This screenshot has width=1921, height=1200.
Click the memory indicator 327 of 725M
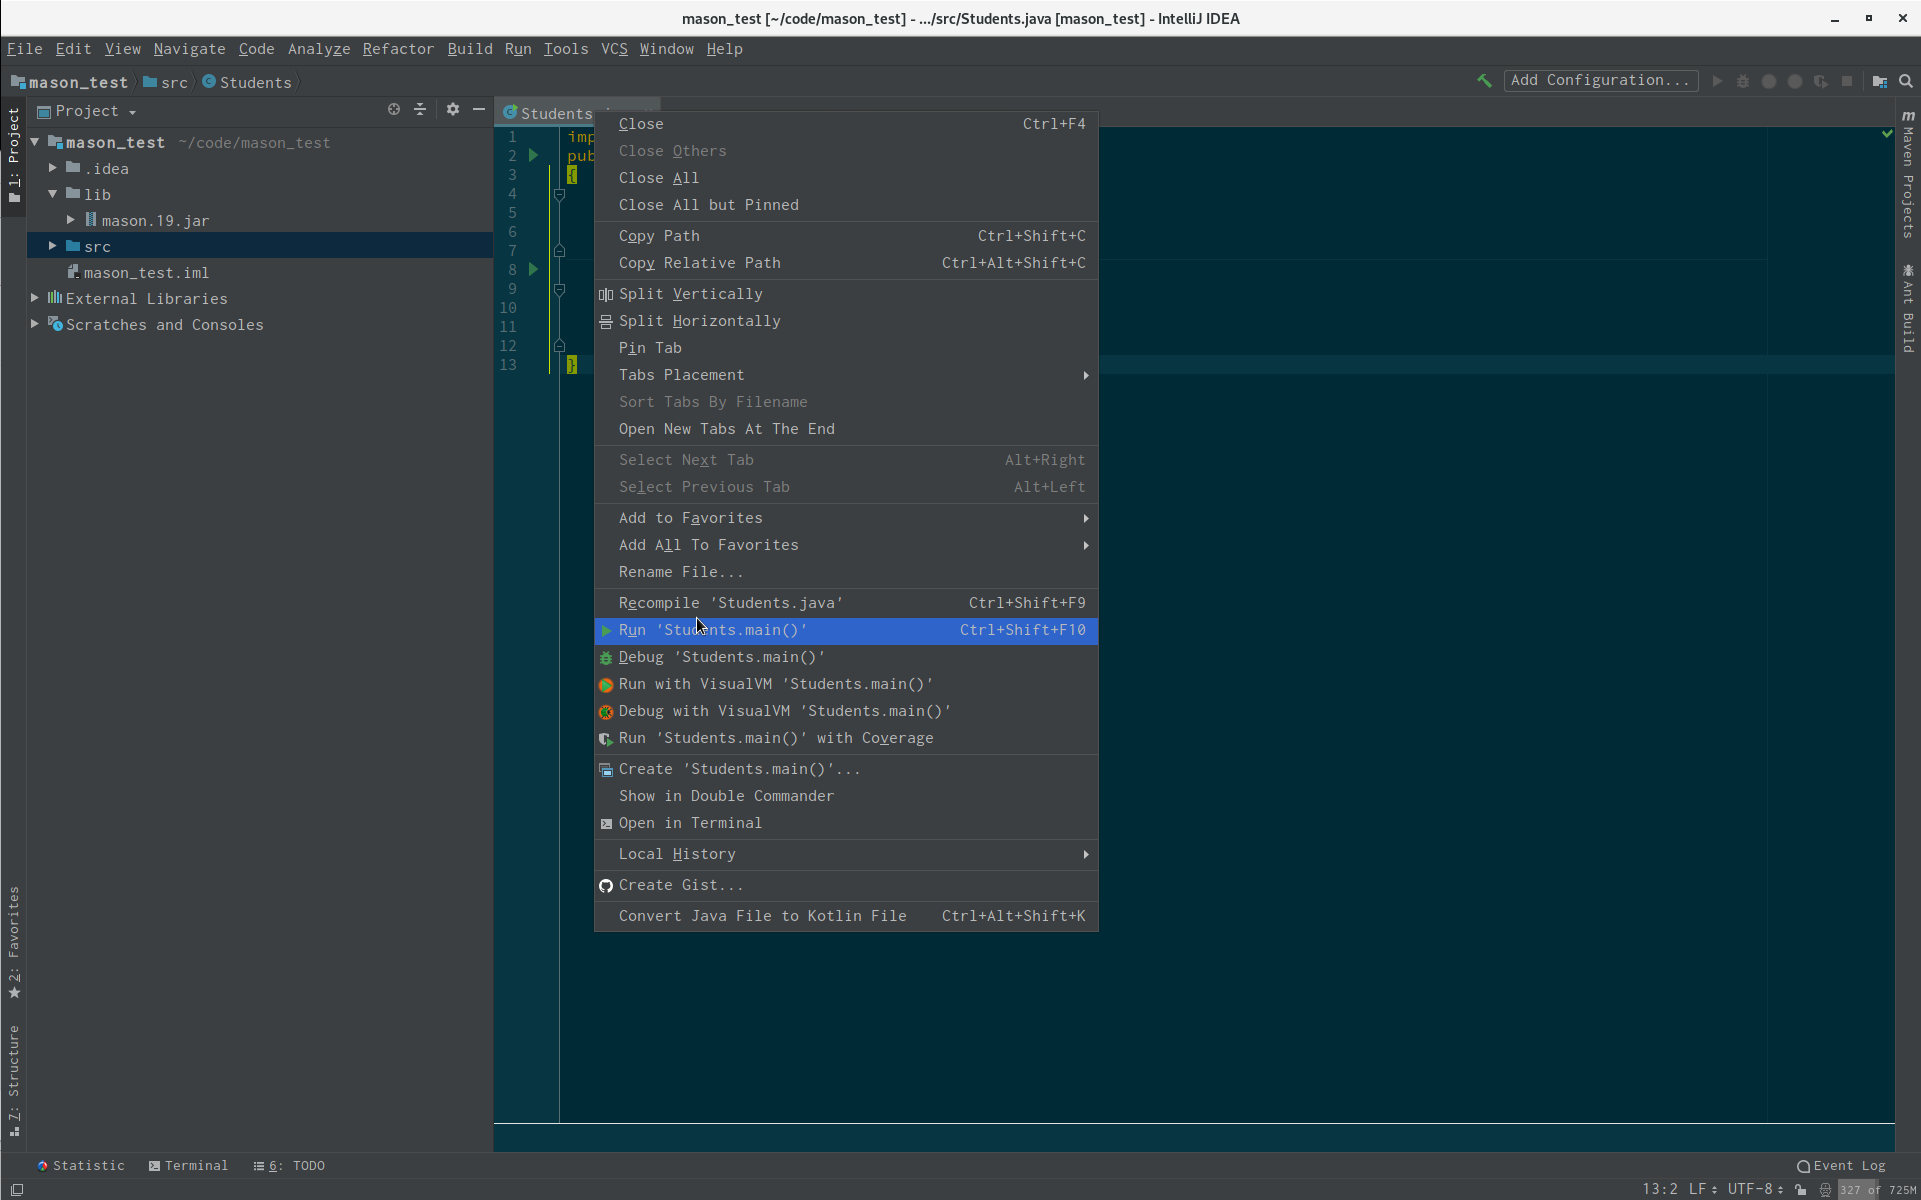(x=1878, y=1190)
